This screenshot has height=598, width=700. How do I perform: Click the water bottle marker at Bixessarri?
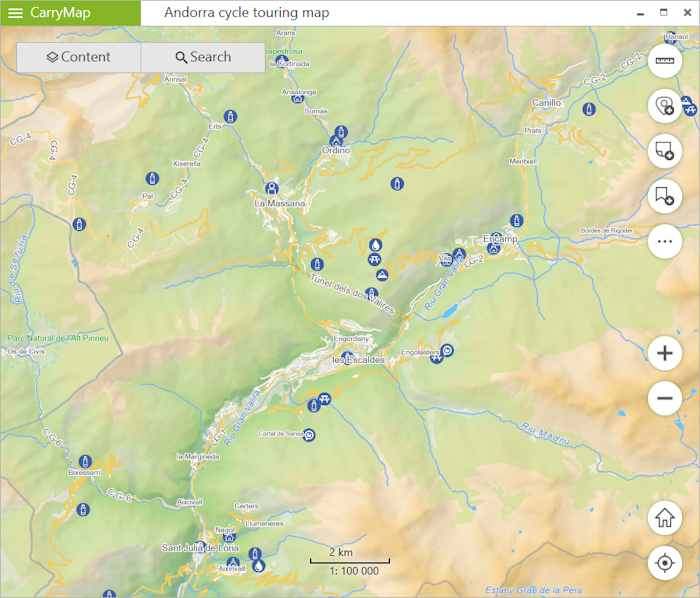click(x=85, y=460)
